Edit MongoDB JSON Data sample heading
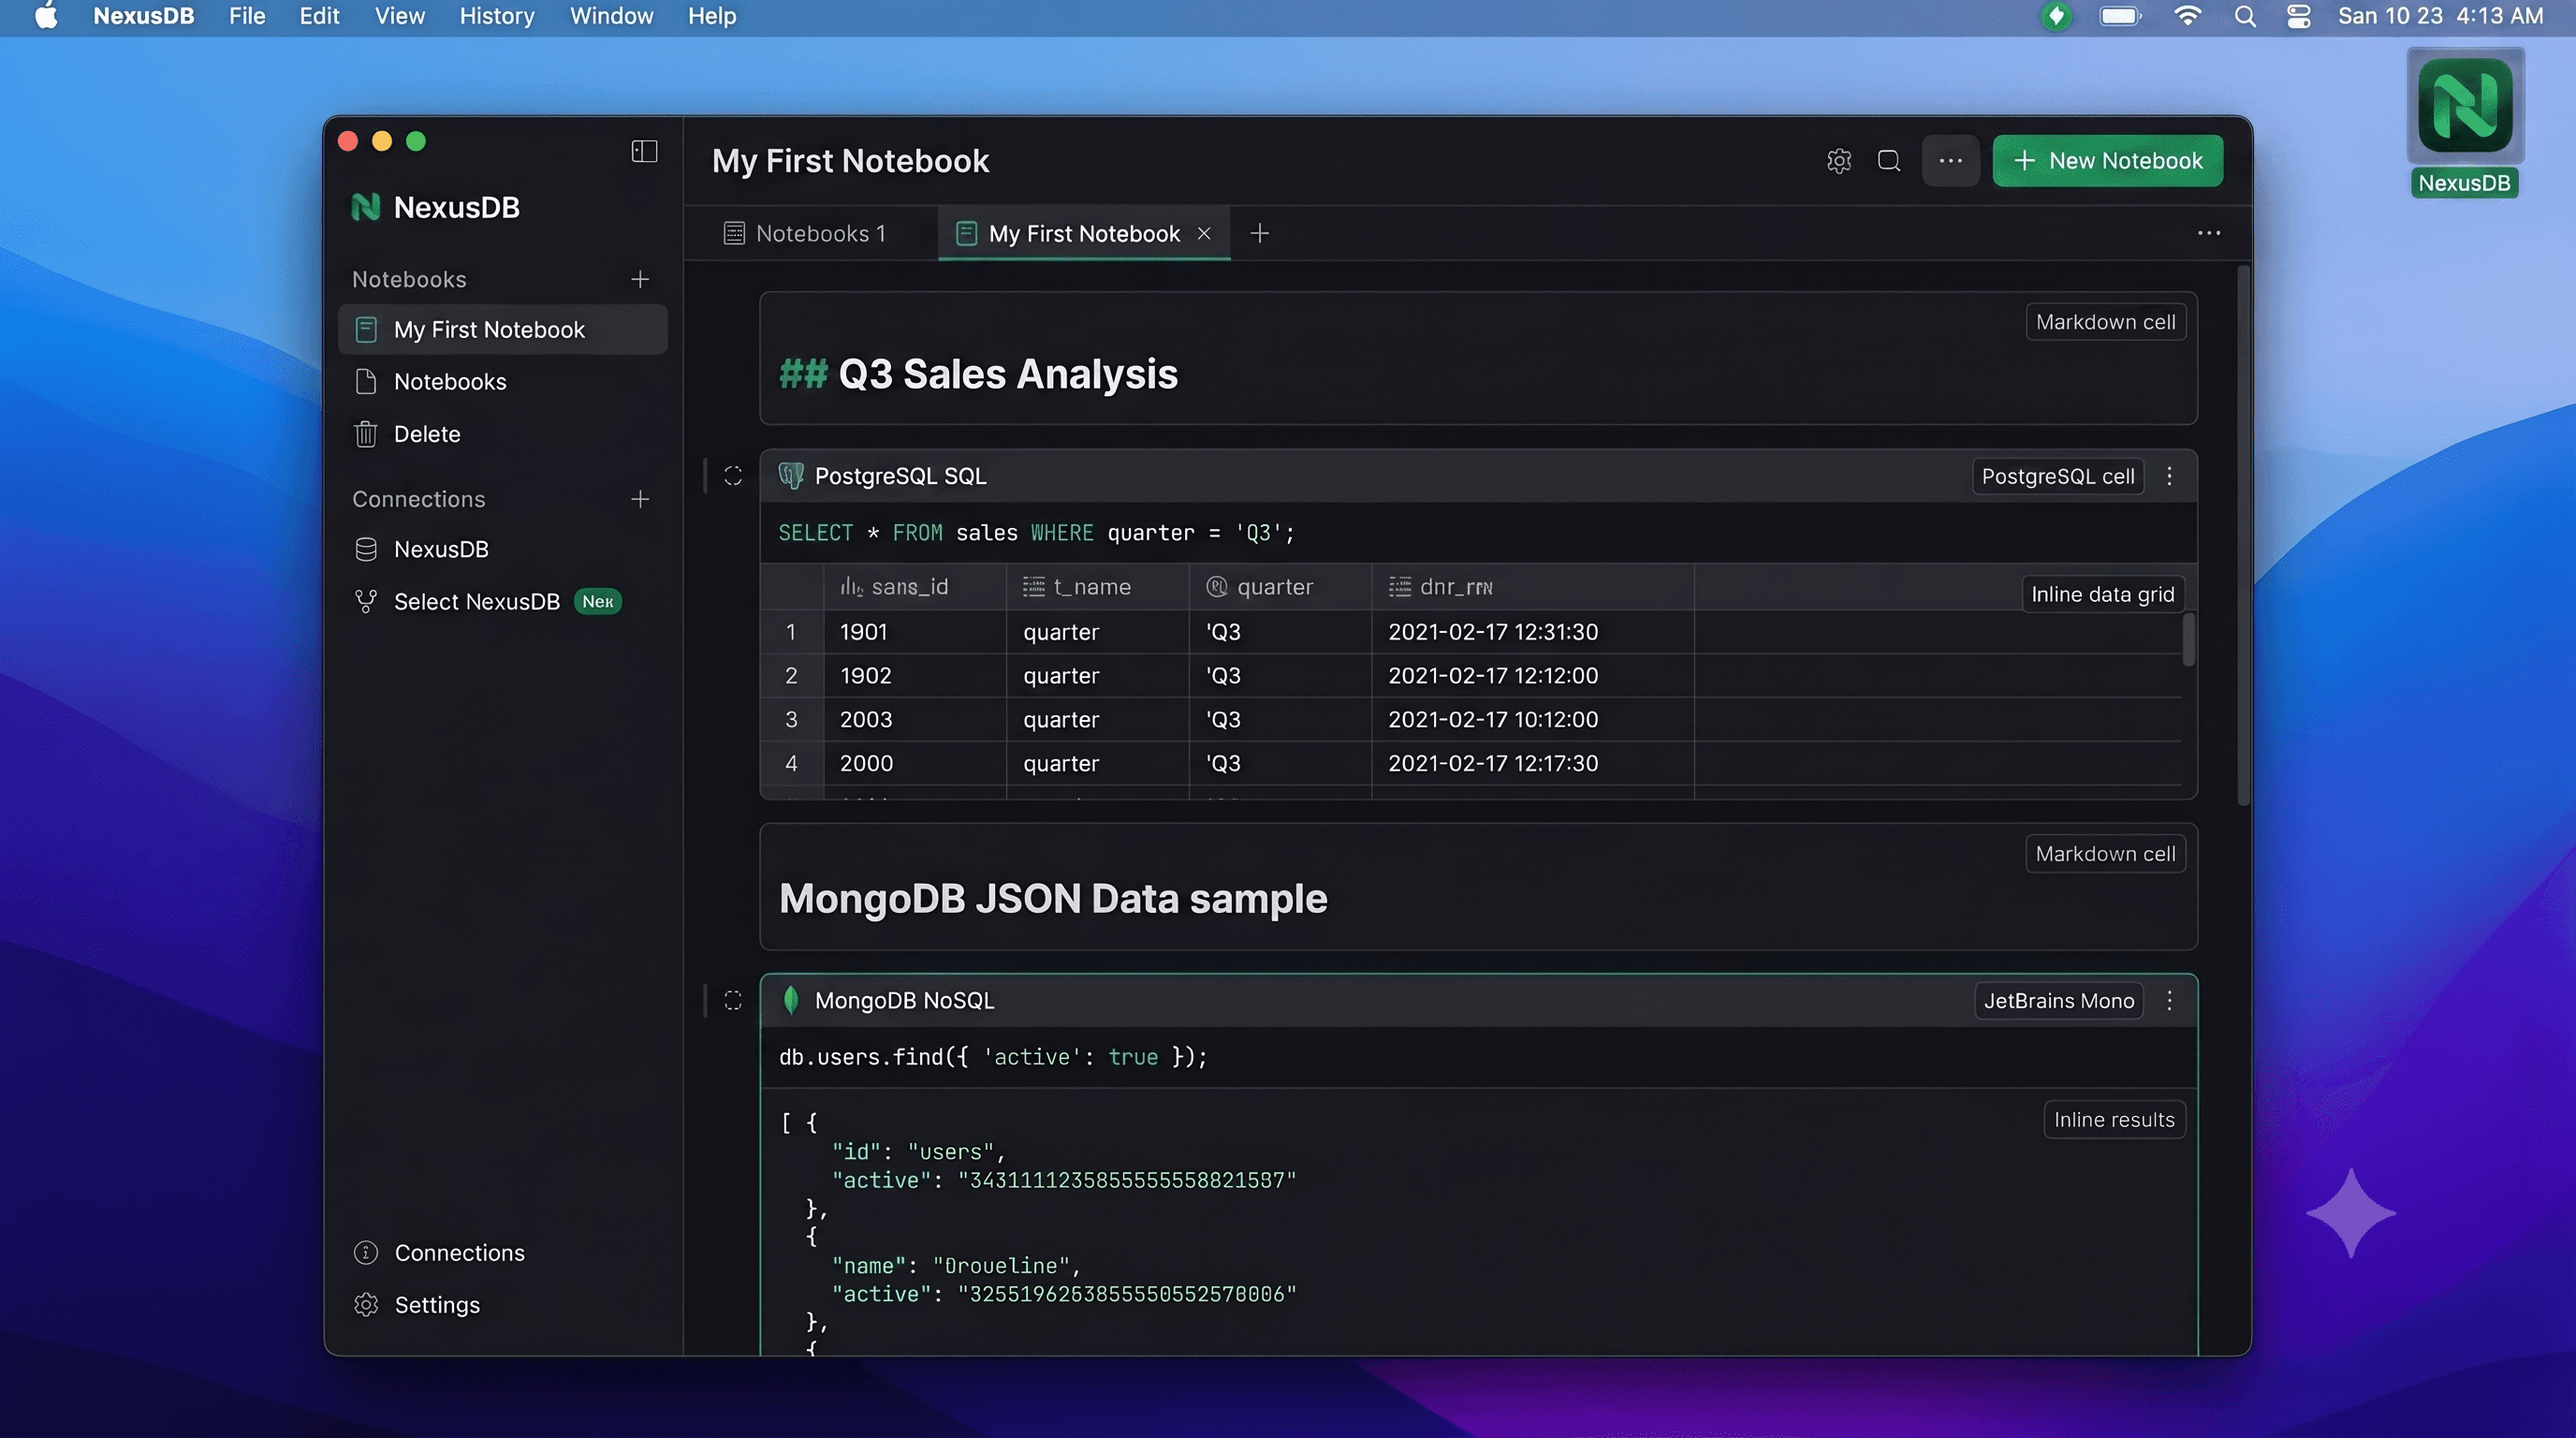 click(x=1053, y=899)
